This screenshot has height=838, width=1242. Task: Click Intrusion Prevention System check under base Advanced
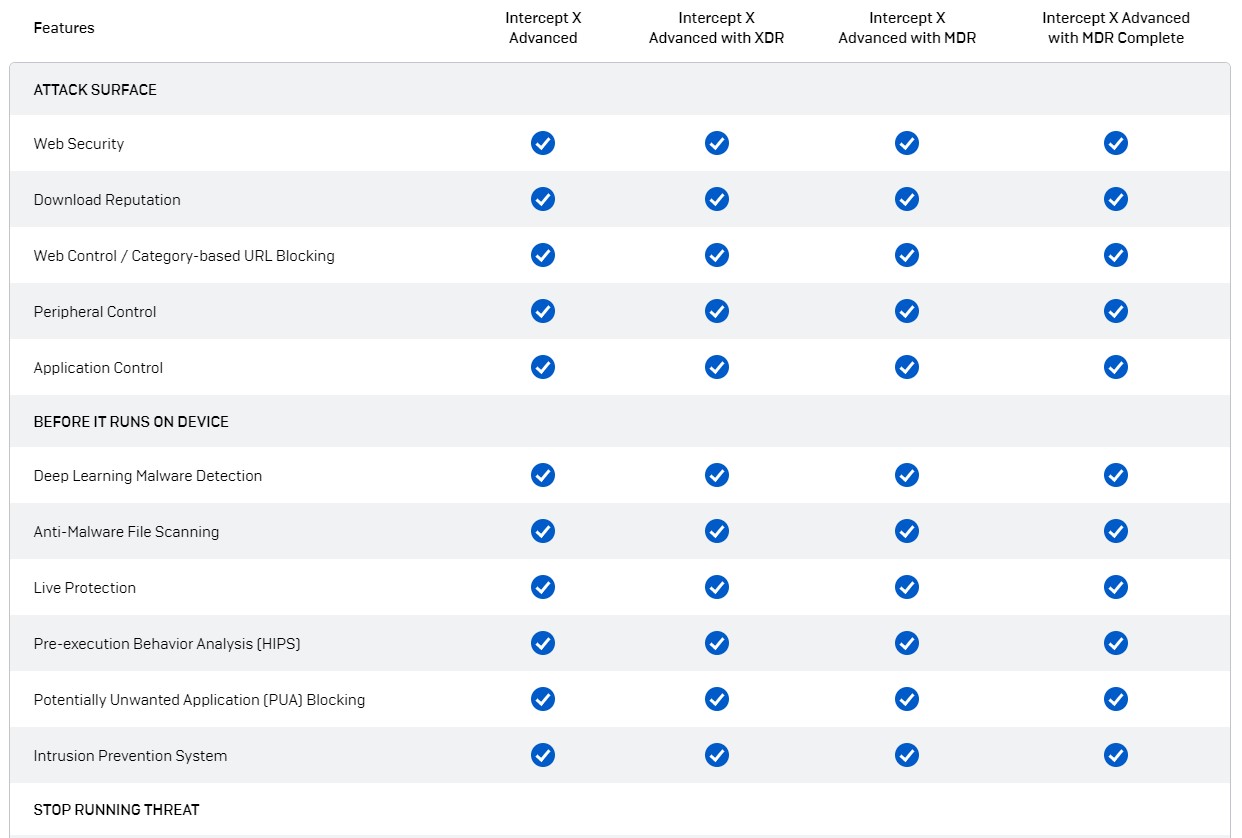pyautogui.click(x=543, y=755)
